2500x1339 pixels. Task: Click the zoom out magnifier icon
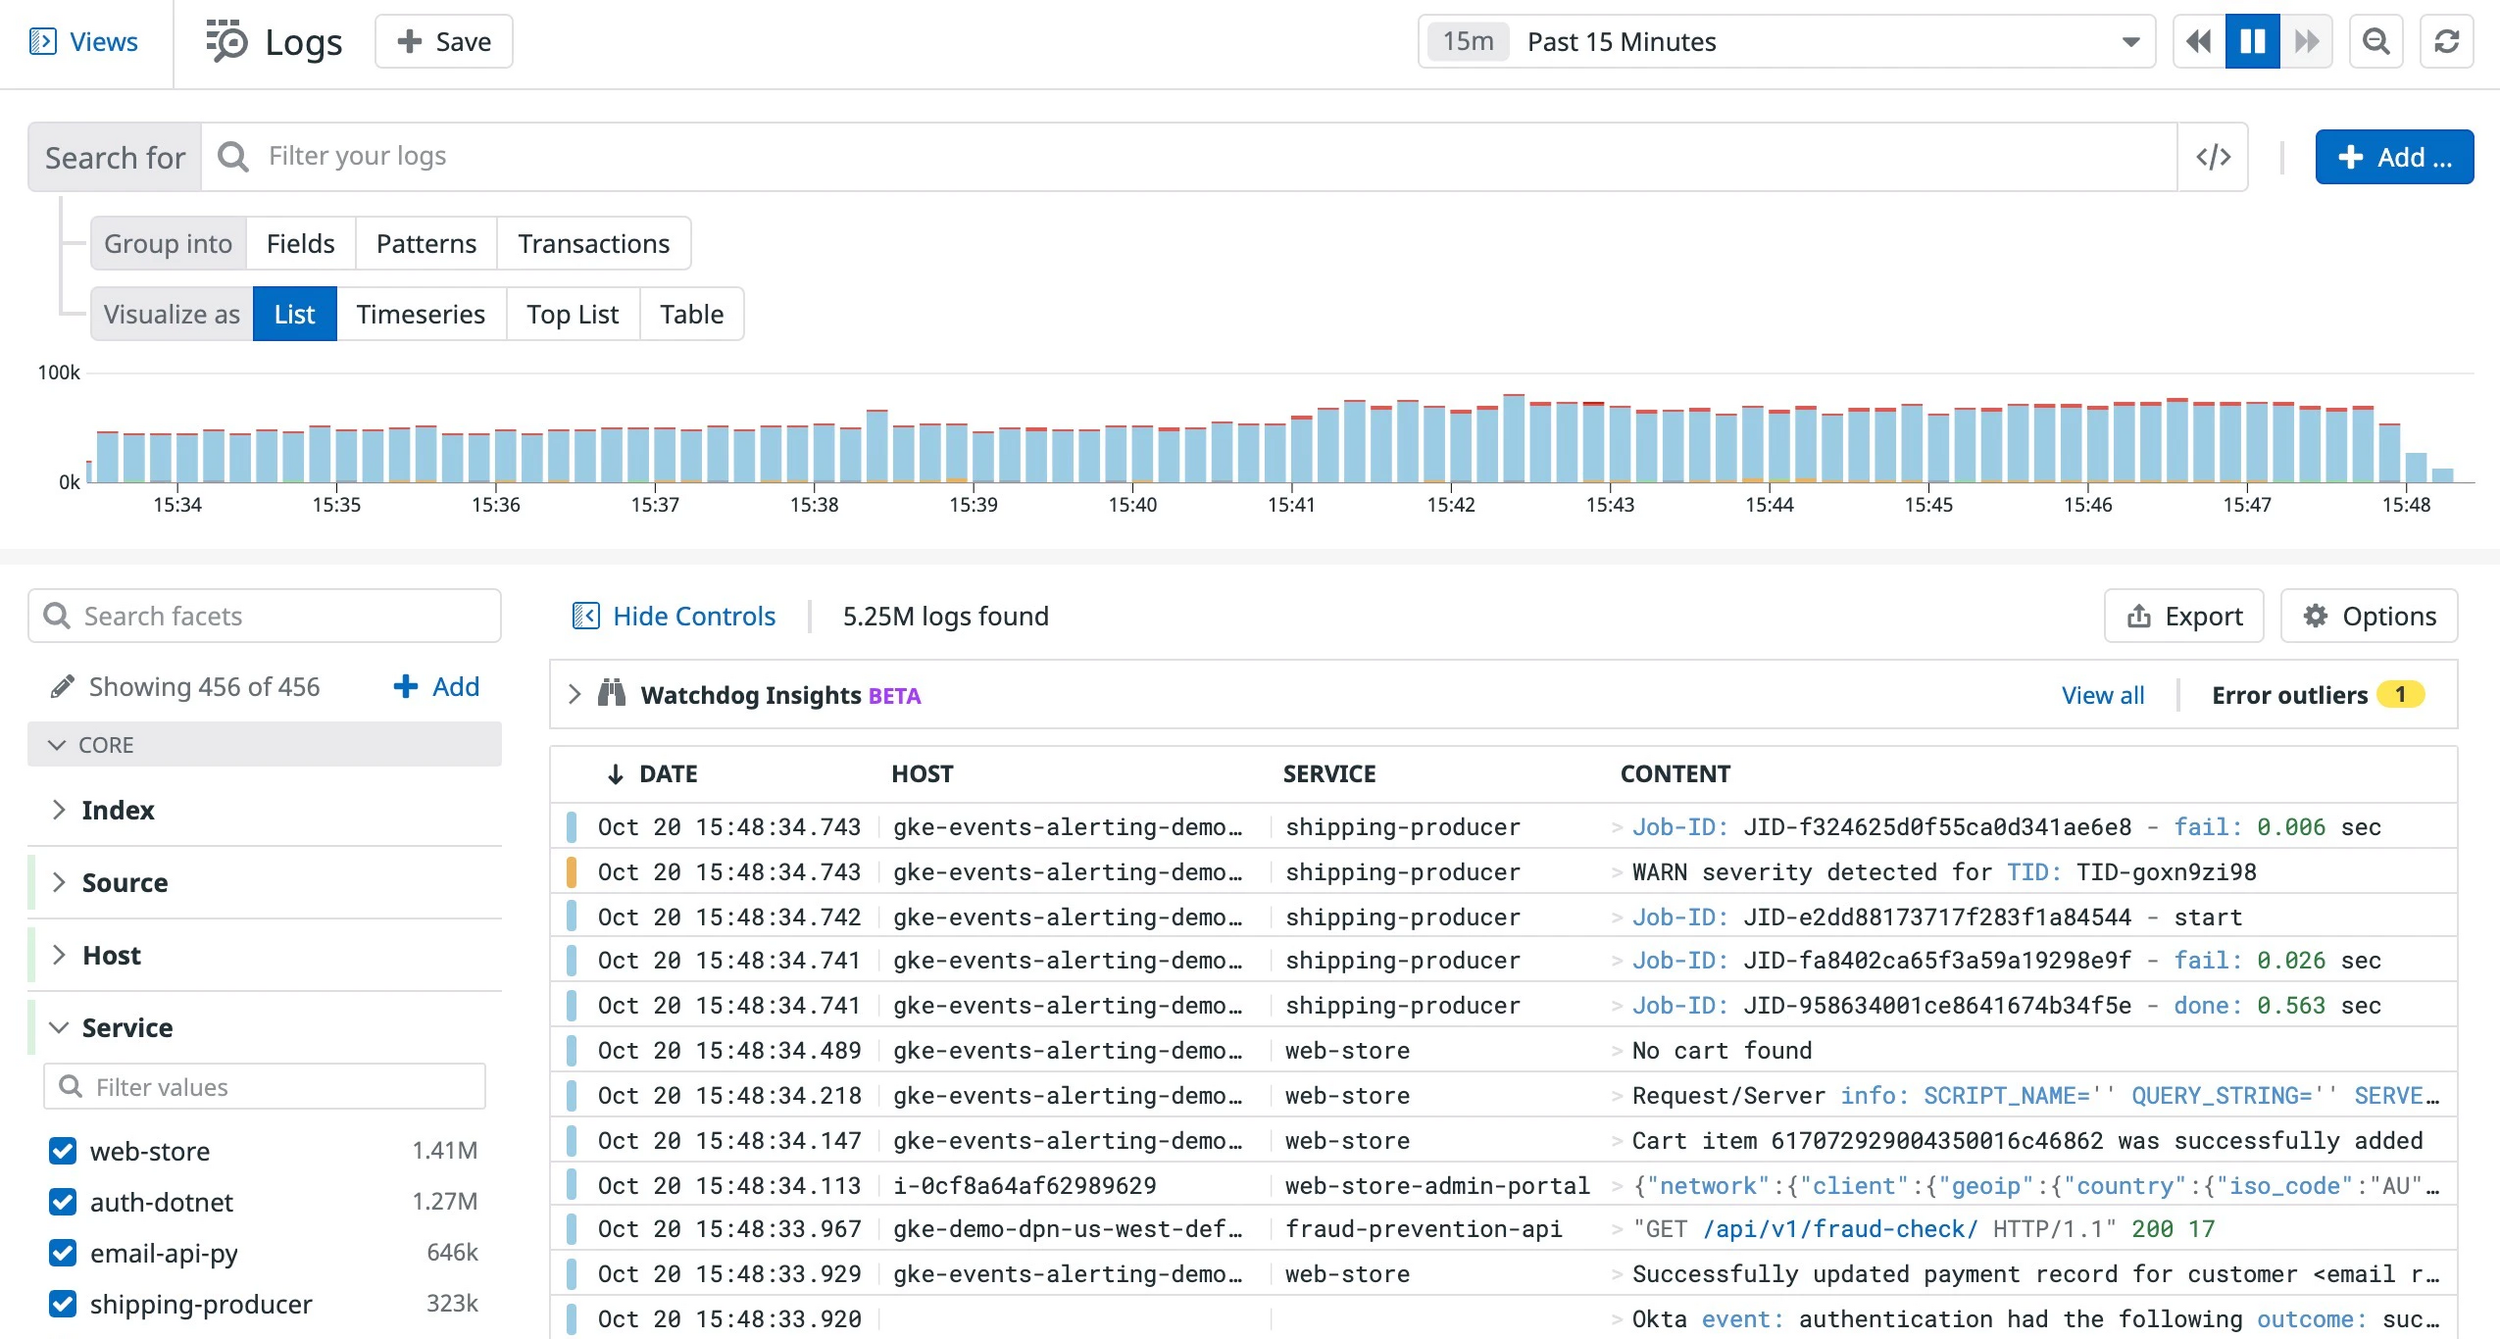2376,41
